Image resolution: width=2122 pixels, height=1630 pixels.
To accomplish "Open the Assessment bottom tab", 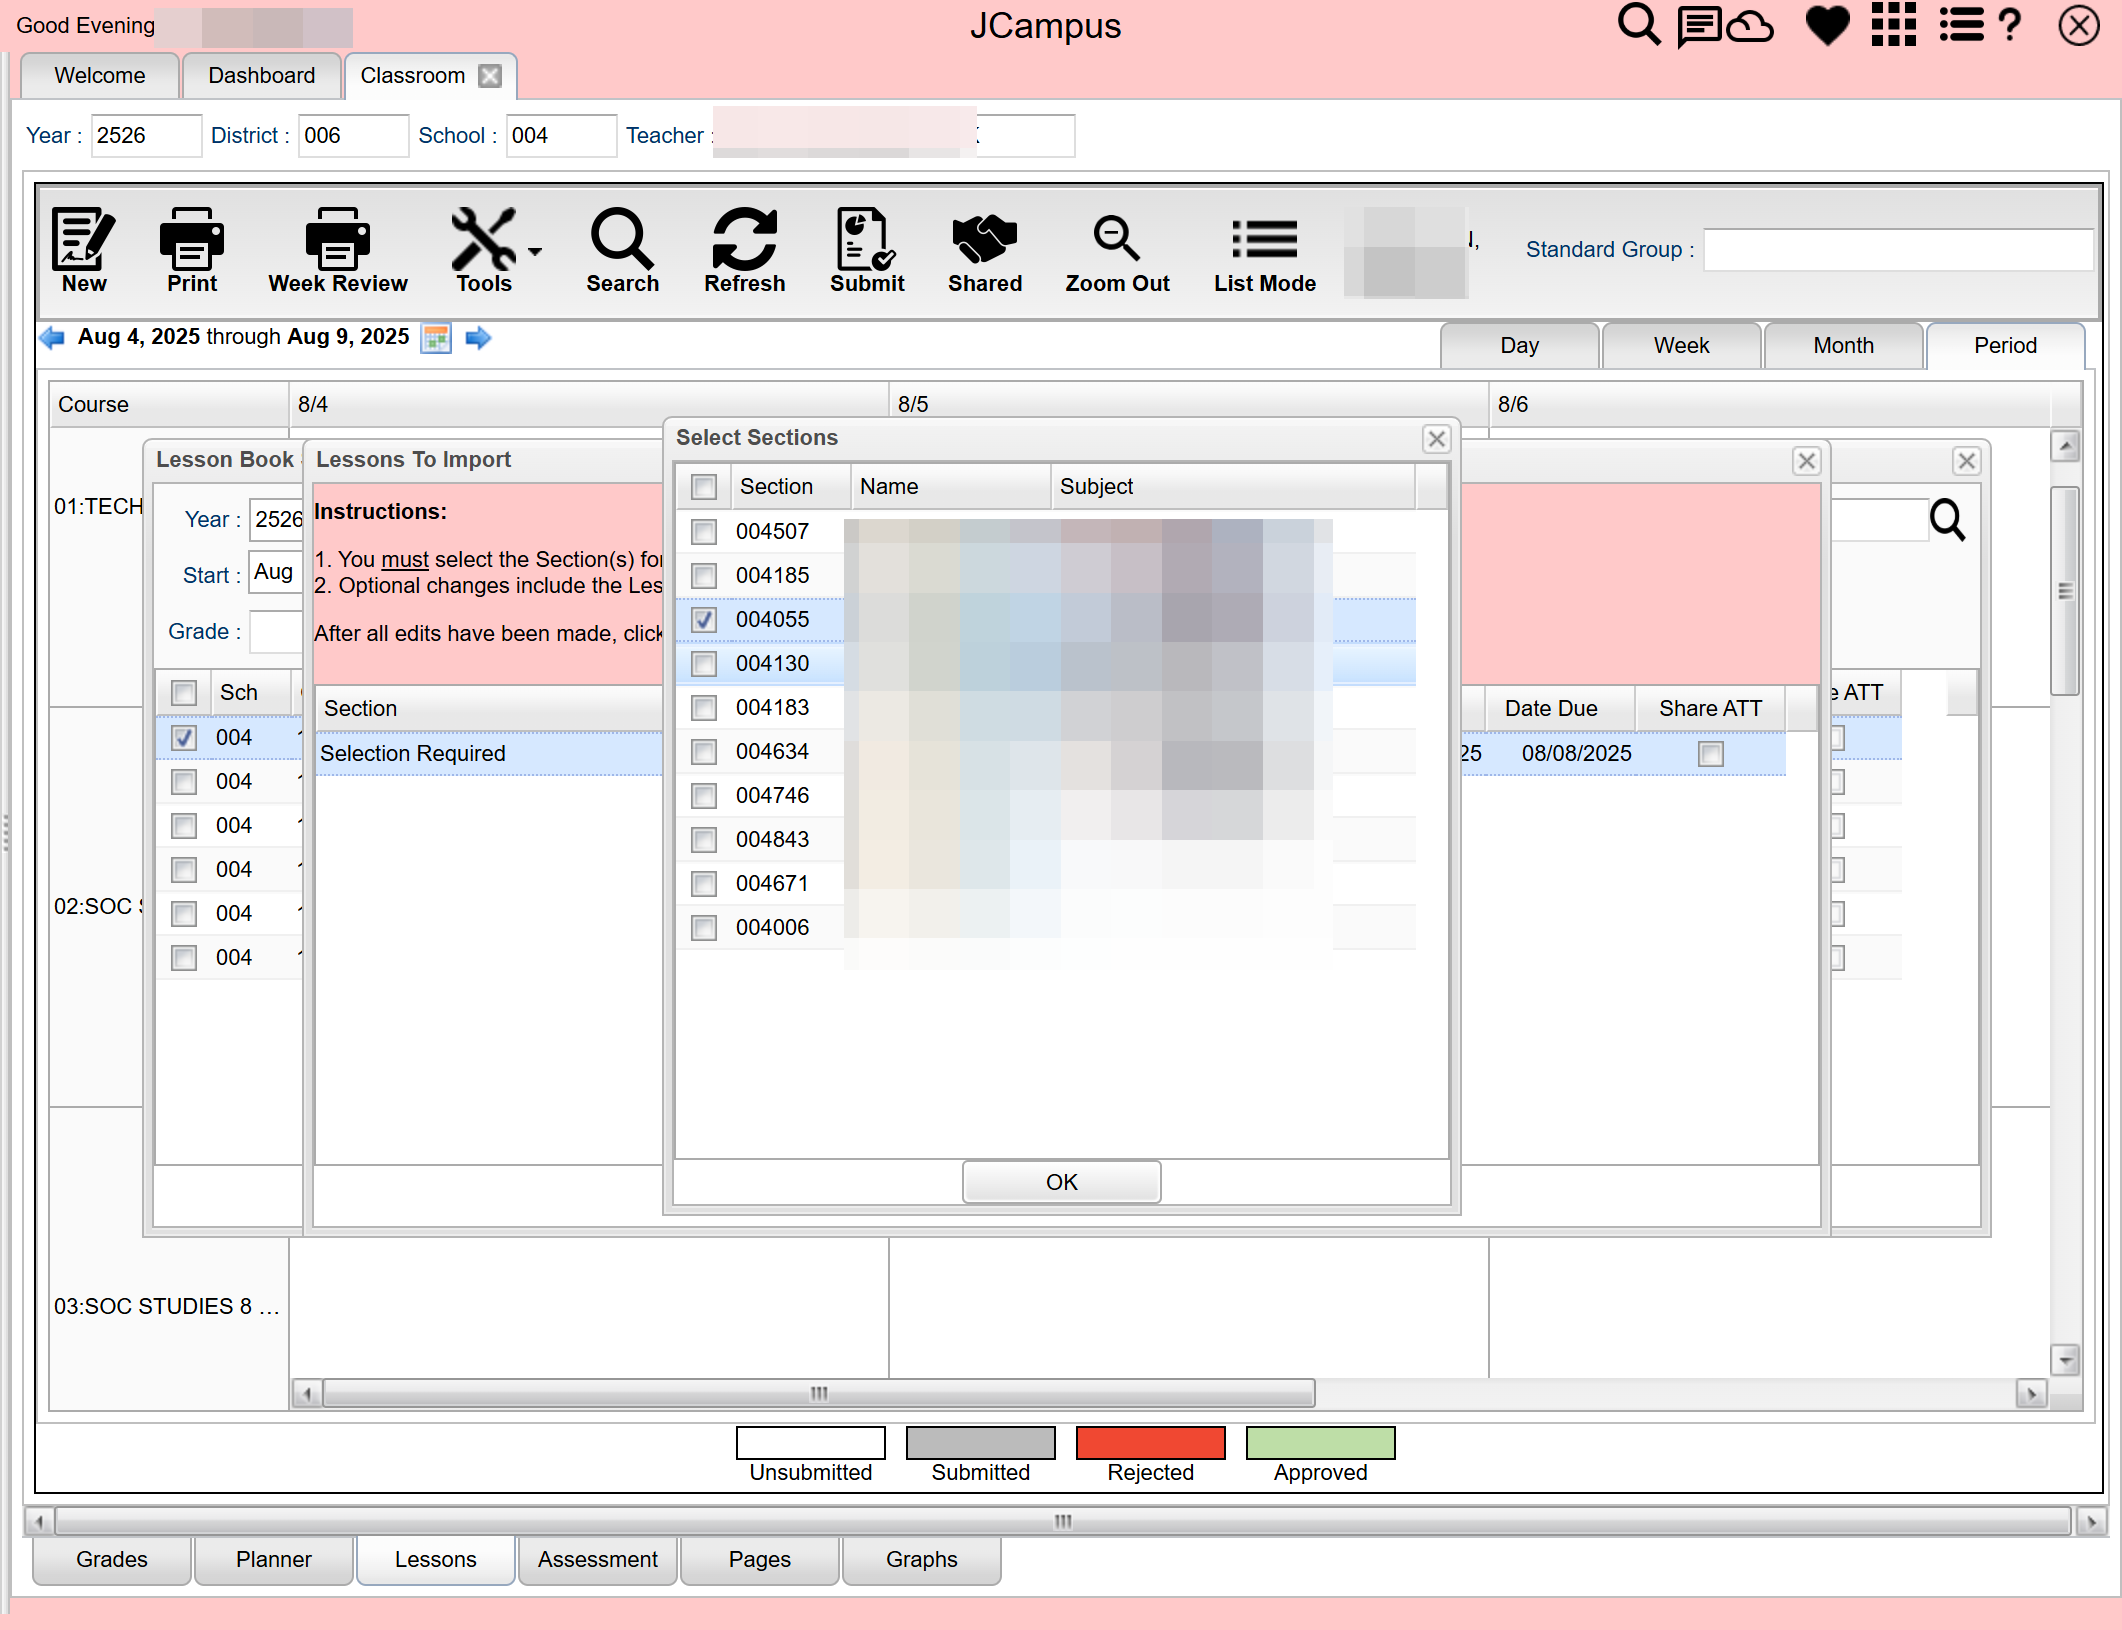I will [598, 1560].
